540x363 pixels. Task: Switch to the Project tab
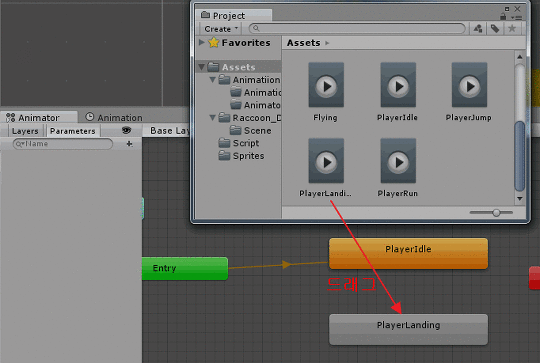coord(234,15)
